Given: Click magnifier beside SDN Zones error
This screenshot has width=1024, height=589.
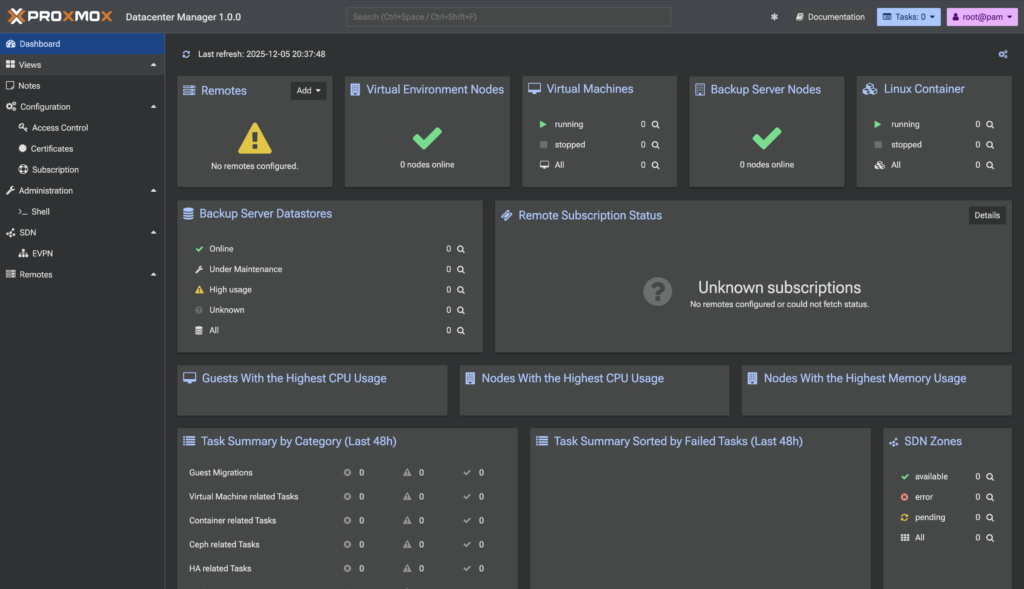Looking at the screenshot, I should click(x=990, y=497).
